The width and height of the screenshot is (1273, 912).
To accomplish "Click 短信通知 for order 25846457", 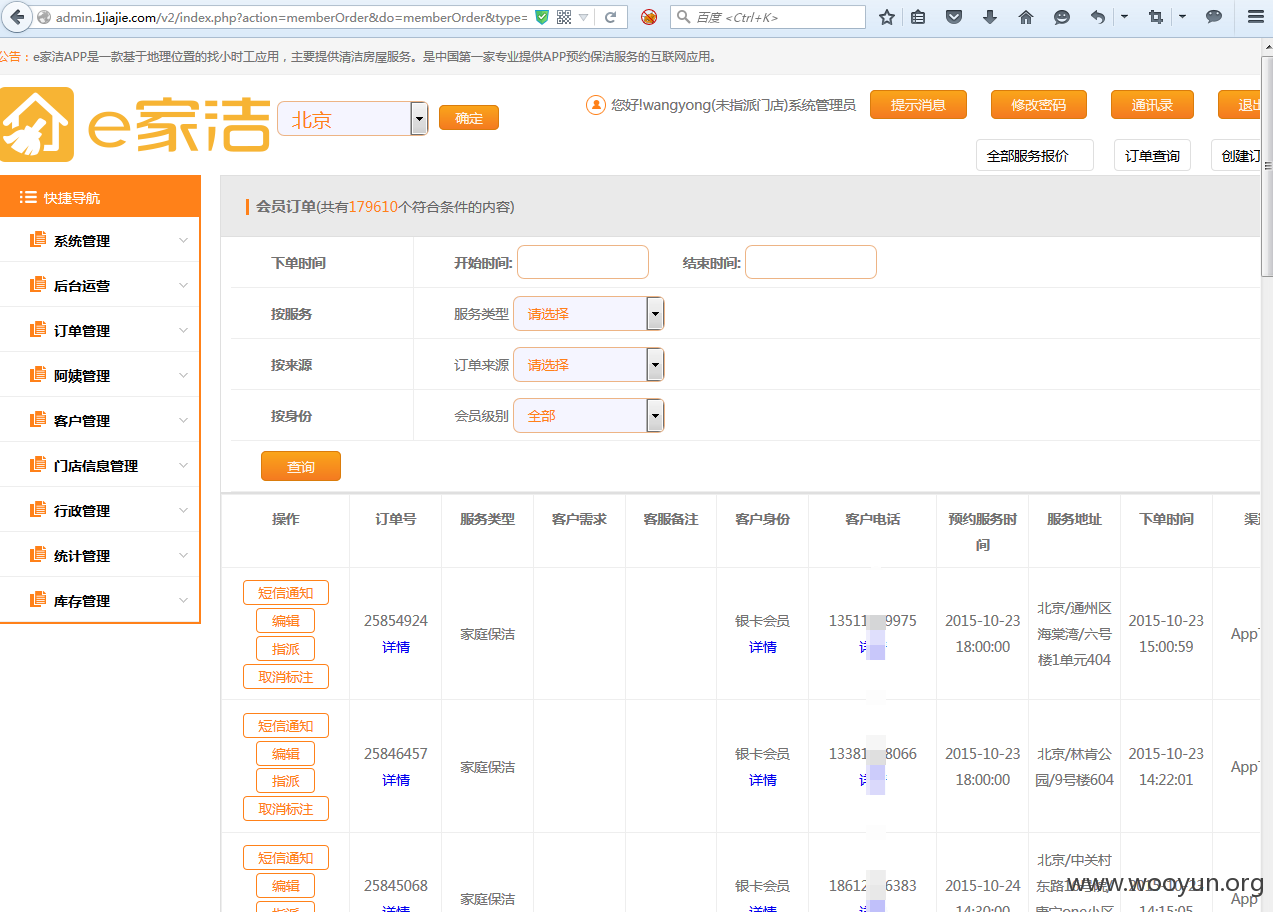I will tap(286, 726).
